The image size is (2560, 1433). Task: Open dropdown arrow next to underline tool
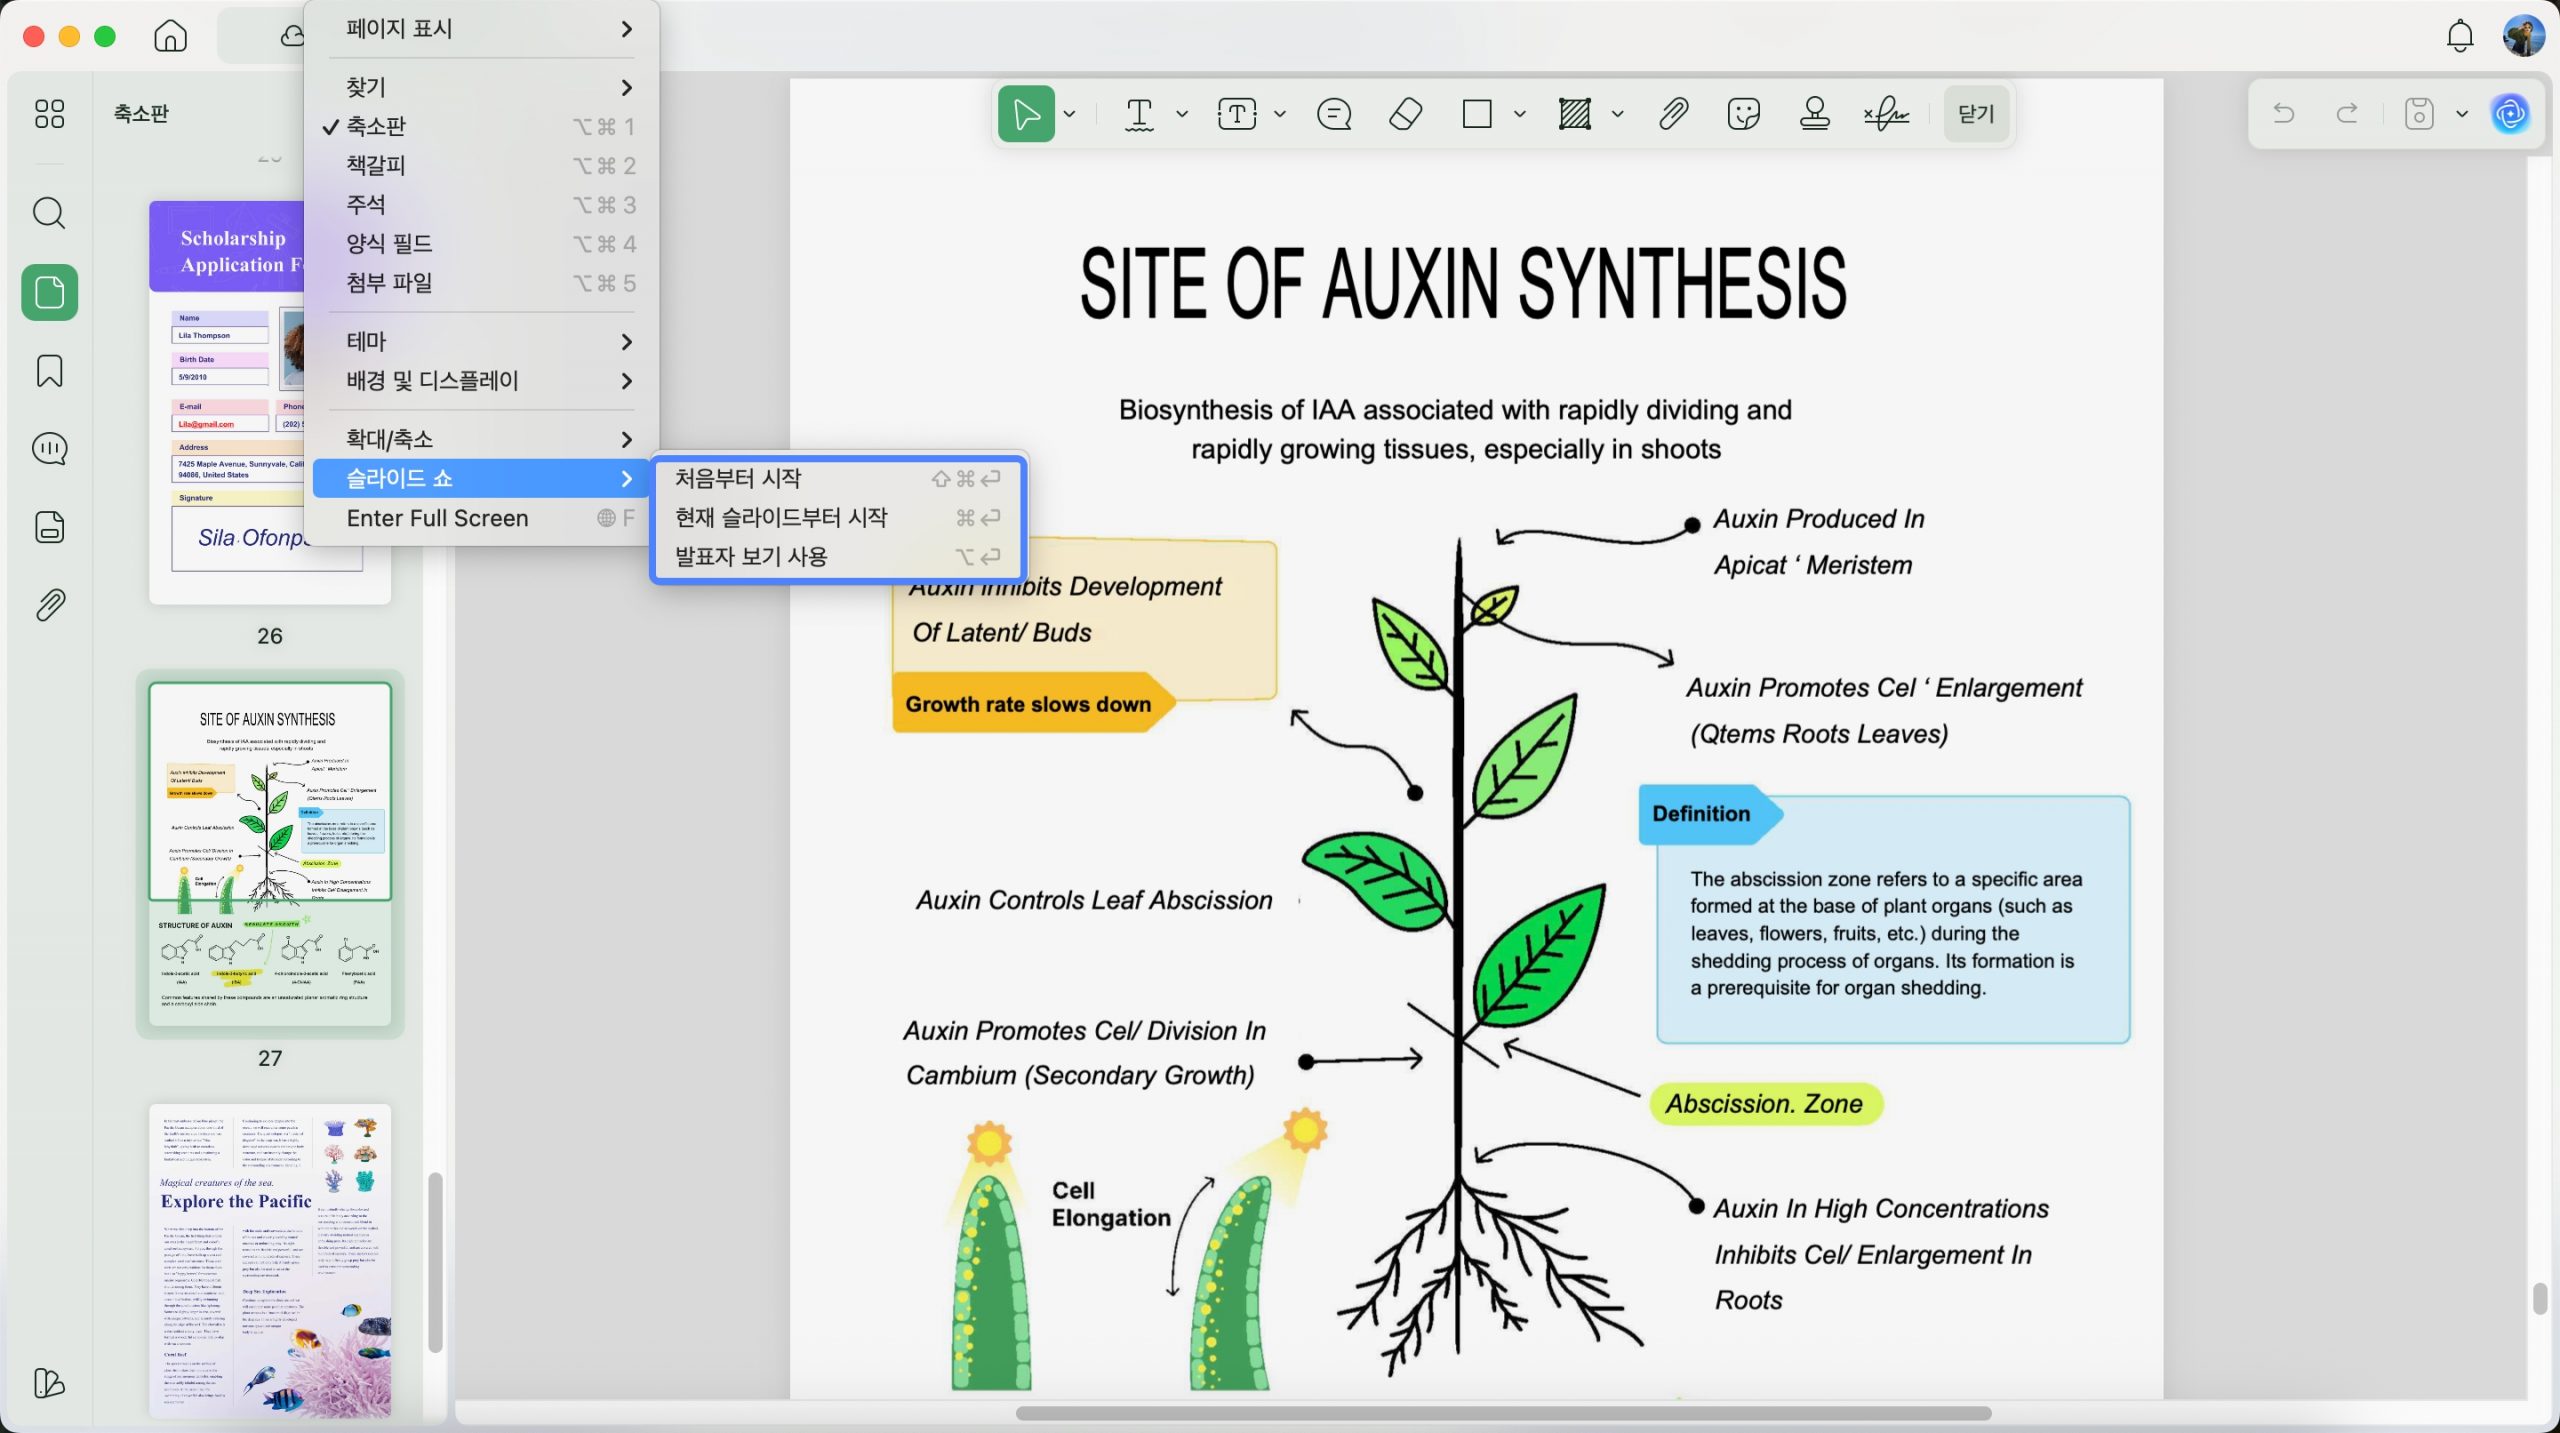coord(1182,114)
